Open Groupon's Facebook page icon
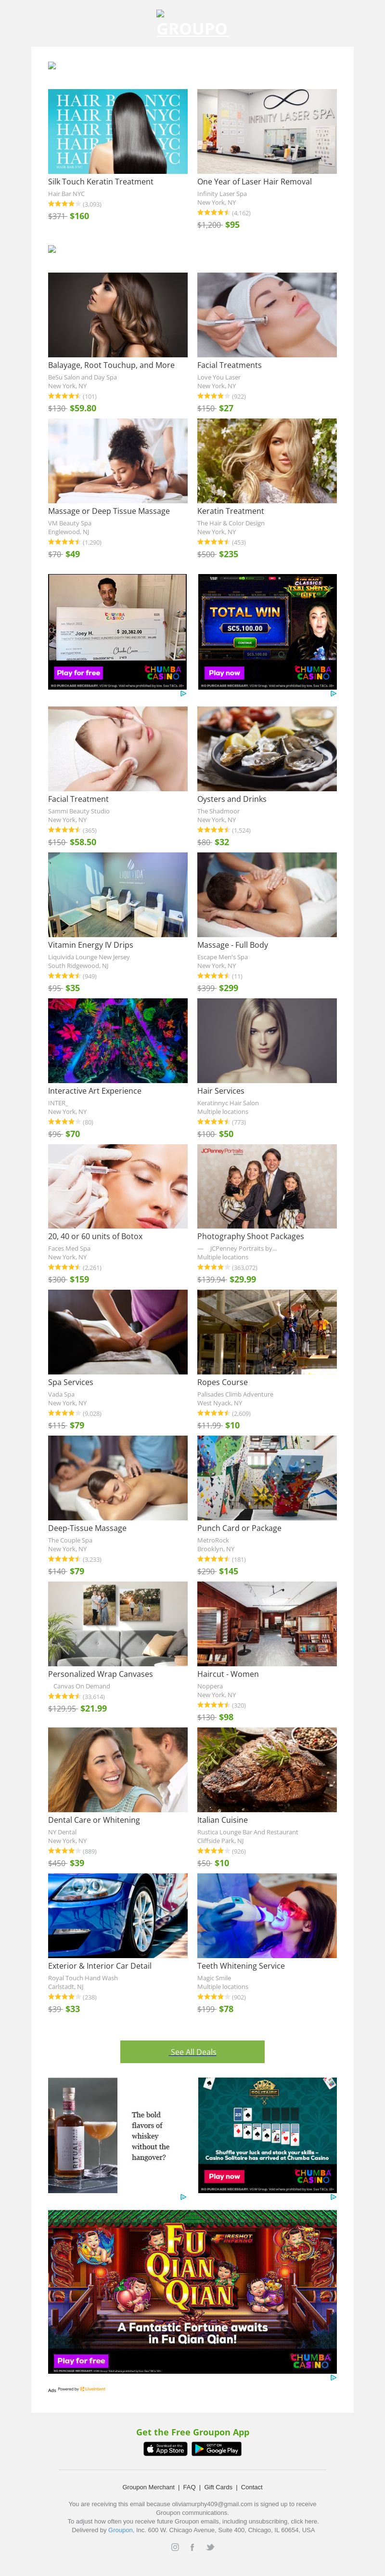385x2576 pixels. (192, 2546)
